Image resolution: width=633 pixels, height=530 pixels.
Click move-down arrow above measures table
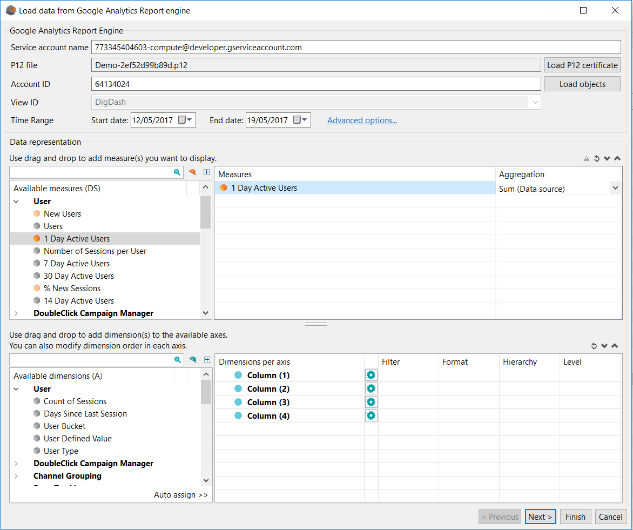[607, 159]
